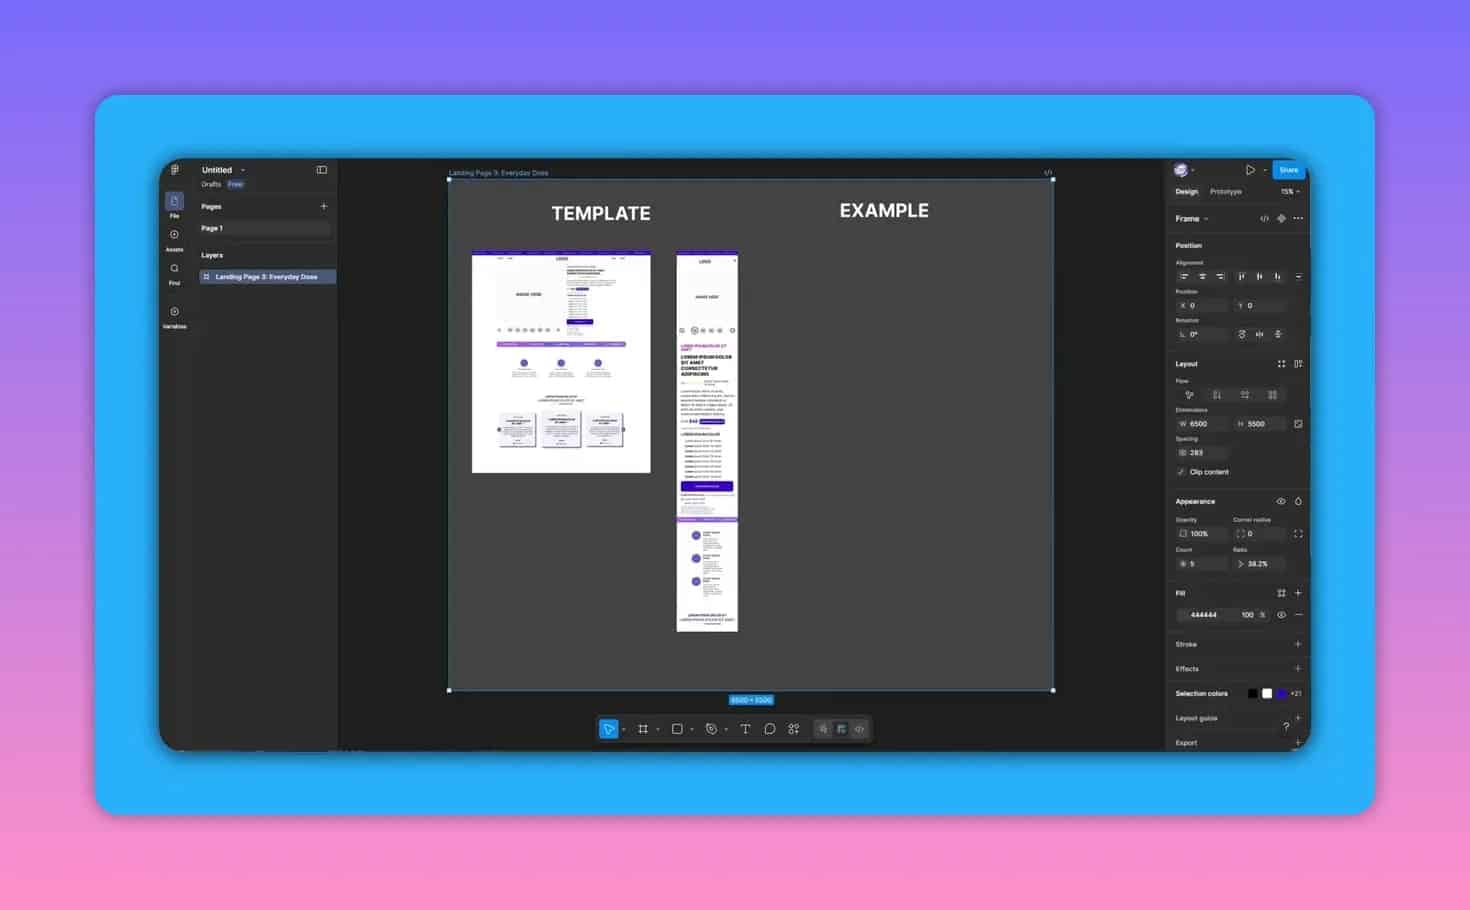Select grid flow layout option
Viewport: 1470px width, 910px height.
tap(1273, 395)
